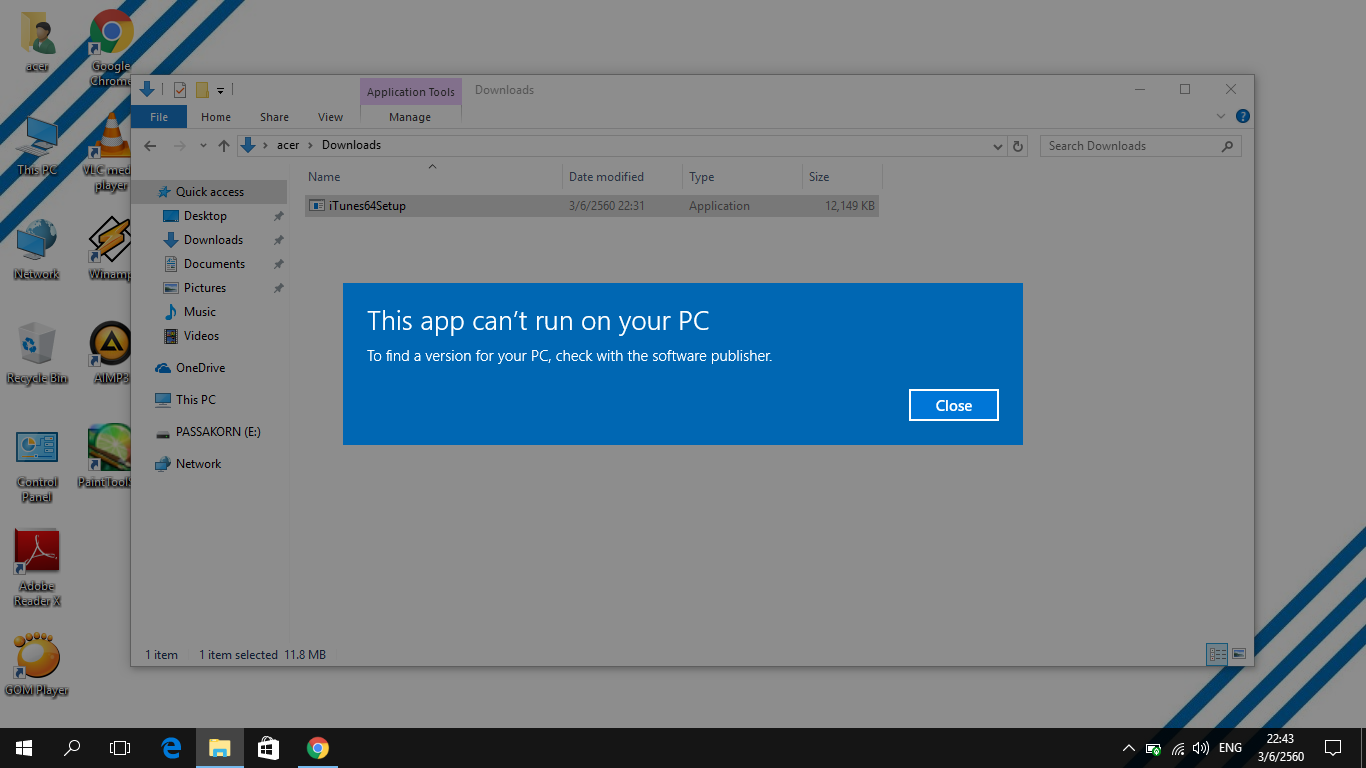Launch Microsoft Edge from the taskbar
This screenshot has height=768, width=1366.
[171, 748]
